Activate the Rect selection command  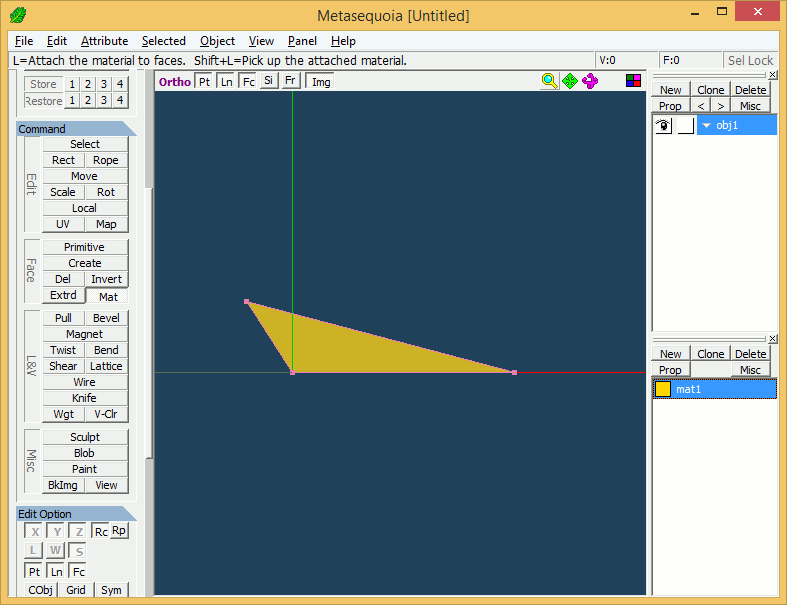[63, 160]
